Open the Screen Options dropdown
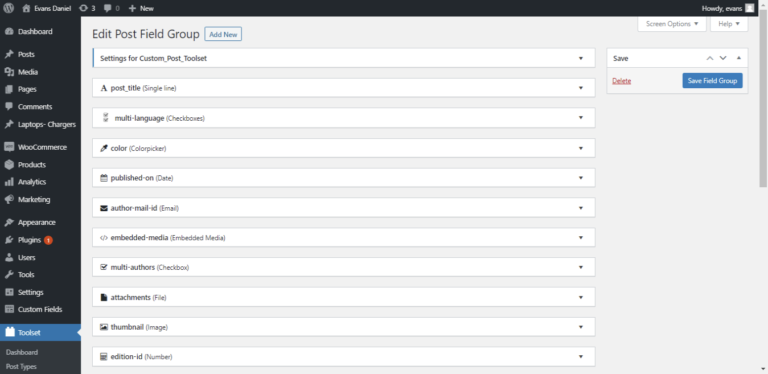The height and width of the screenshot is (374, 768). point(672,24)
